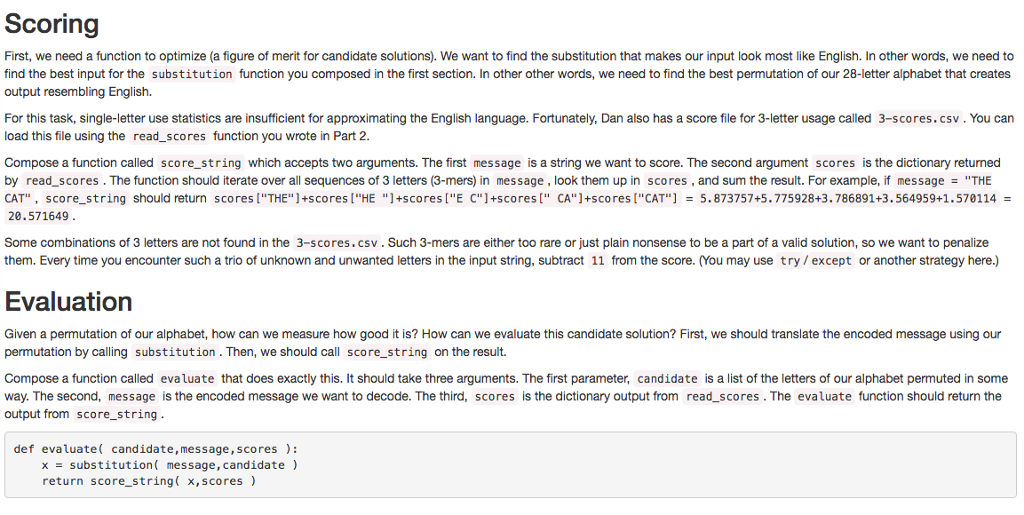
Task: Click the inline code word 'try'
Action: pos(789,260)
